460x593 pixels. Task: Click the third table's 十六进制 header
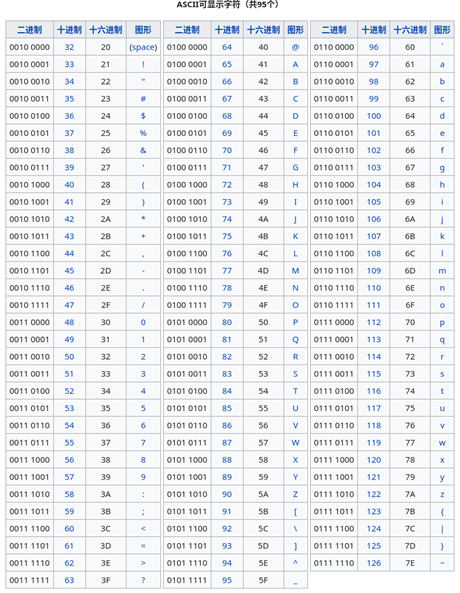pyautogui.click(x=410, y=30)
